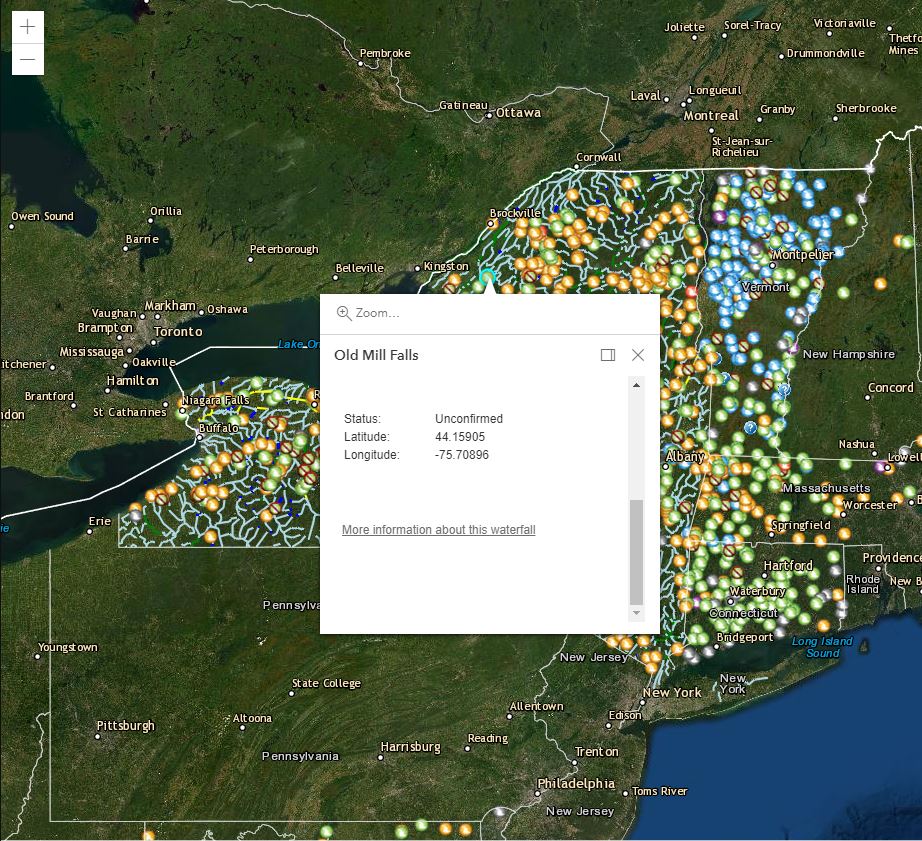Click the popup scrollbar up arrow
The height and width of the screenshot is (841, 922).
click(x=636, y=384)
